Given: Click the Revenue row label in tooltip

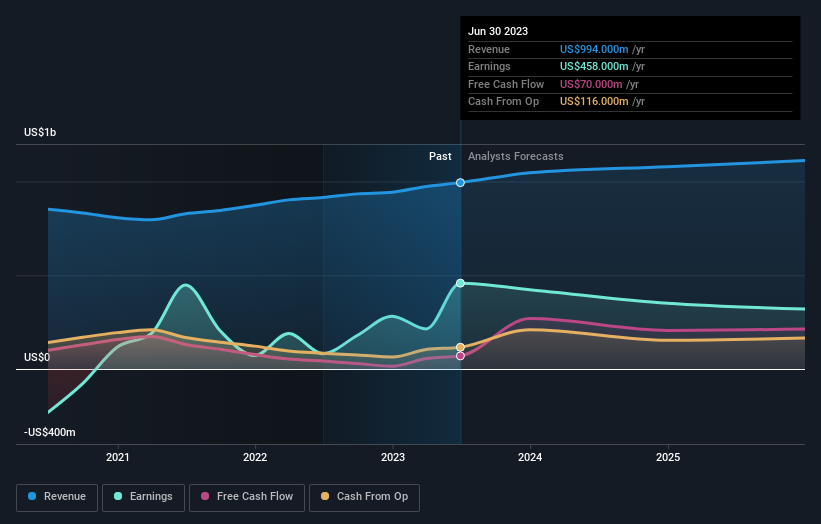Looking at the screenshot, I should point(489,49).
